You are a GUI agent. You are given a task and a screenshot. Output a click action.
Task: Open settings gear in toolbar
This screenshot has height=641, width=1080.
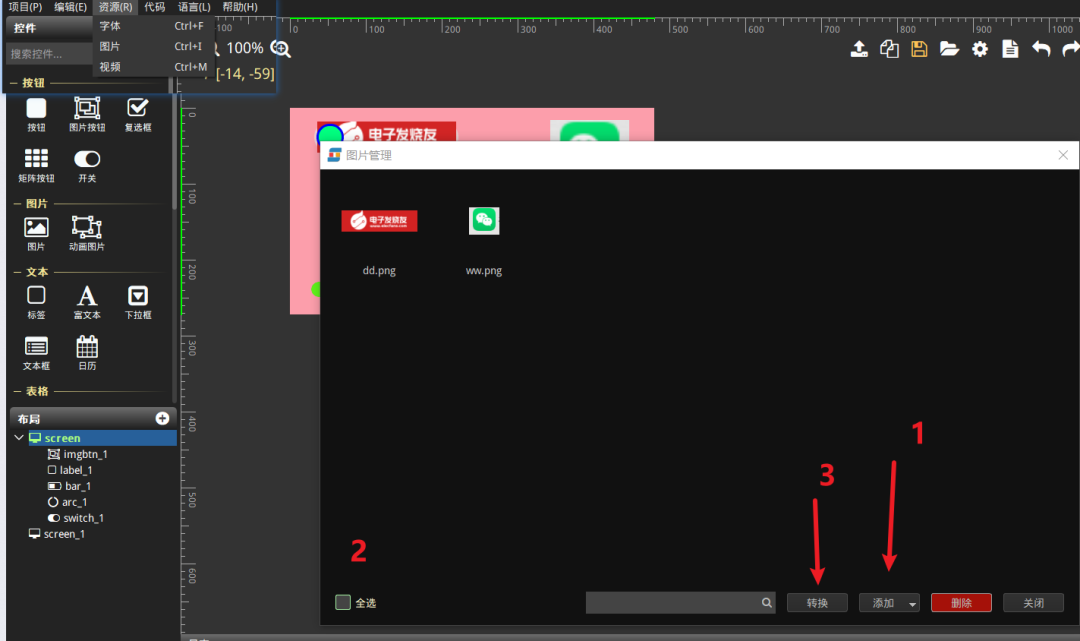click(x=979, y=49)
